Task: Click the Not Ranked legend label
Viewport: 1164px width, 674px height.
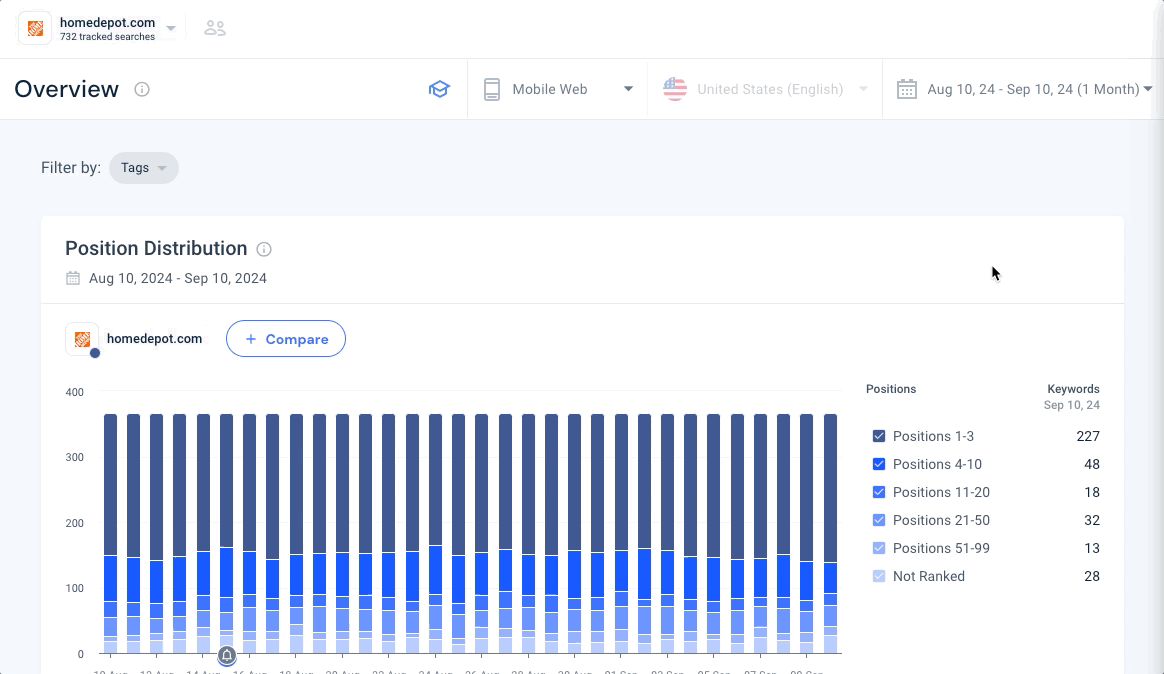Action: [929, 577]
